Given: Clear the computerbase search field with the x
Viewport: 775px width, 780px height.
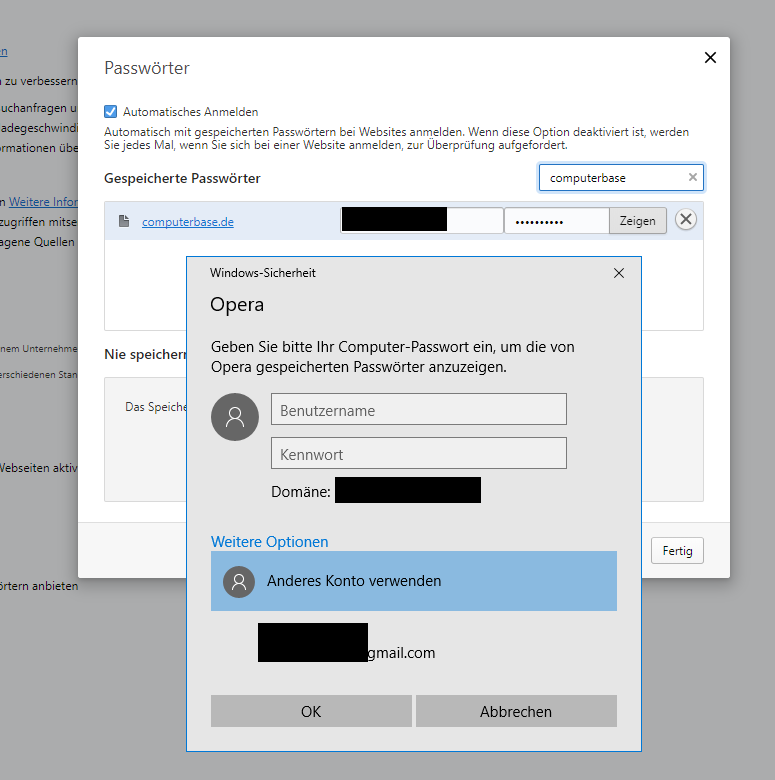Looking at the screenshot, I should (x=692, y=177).
